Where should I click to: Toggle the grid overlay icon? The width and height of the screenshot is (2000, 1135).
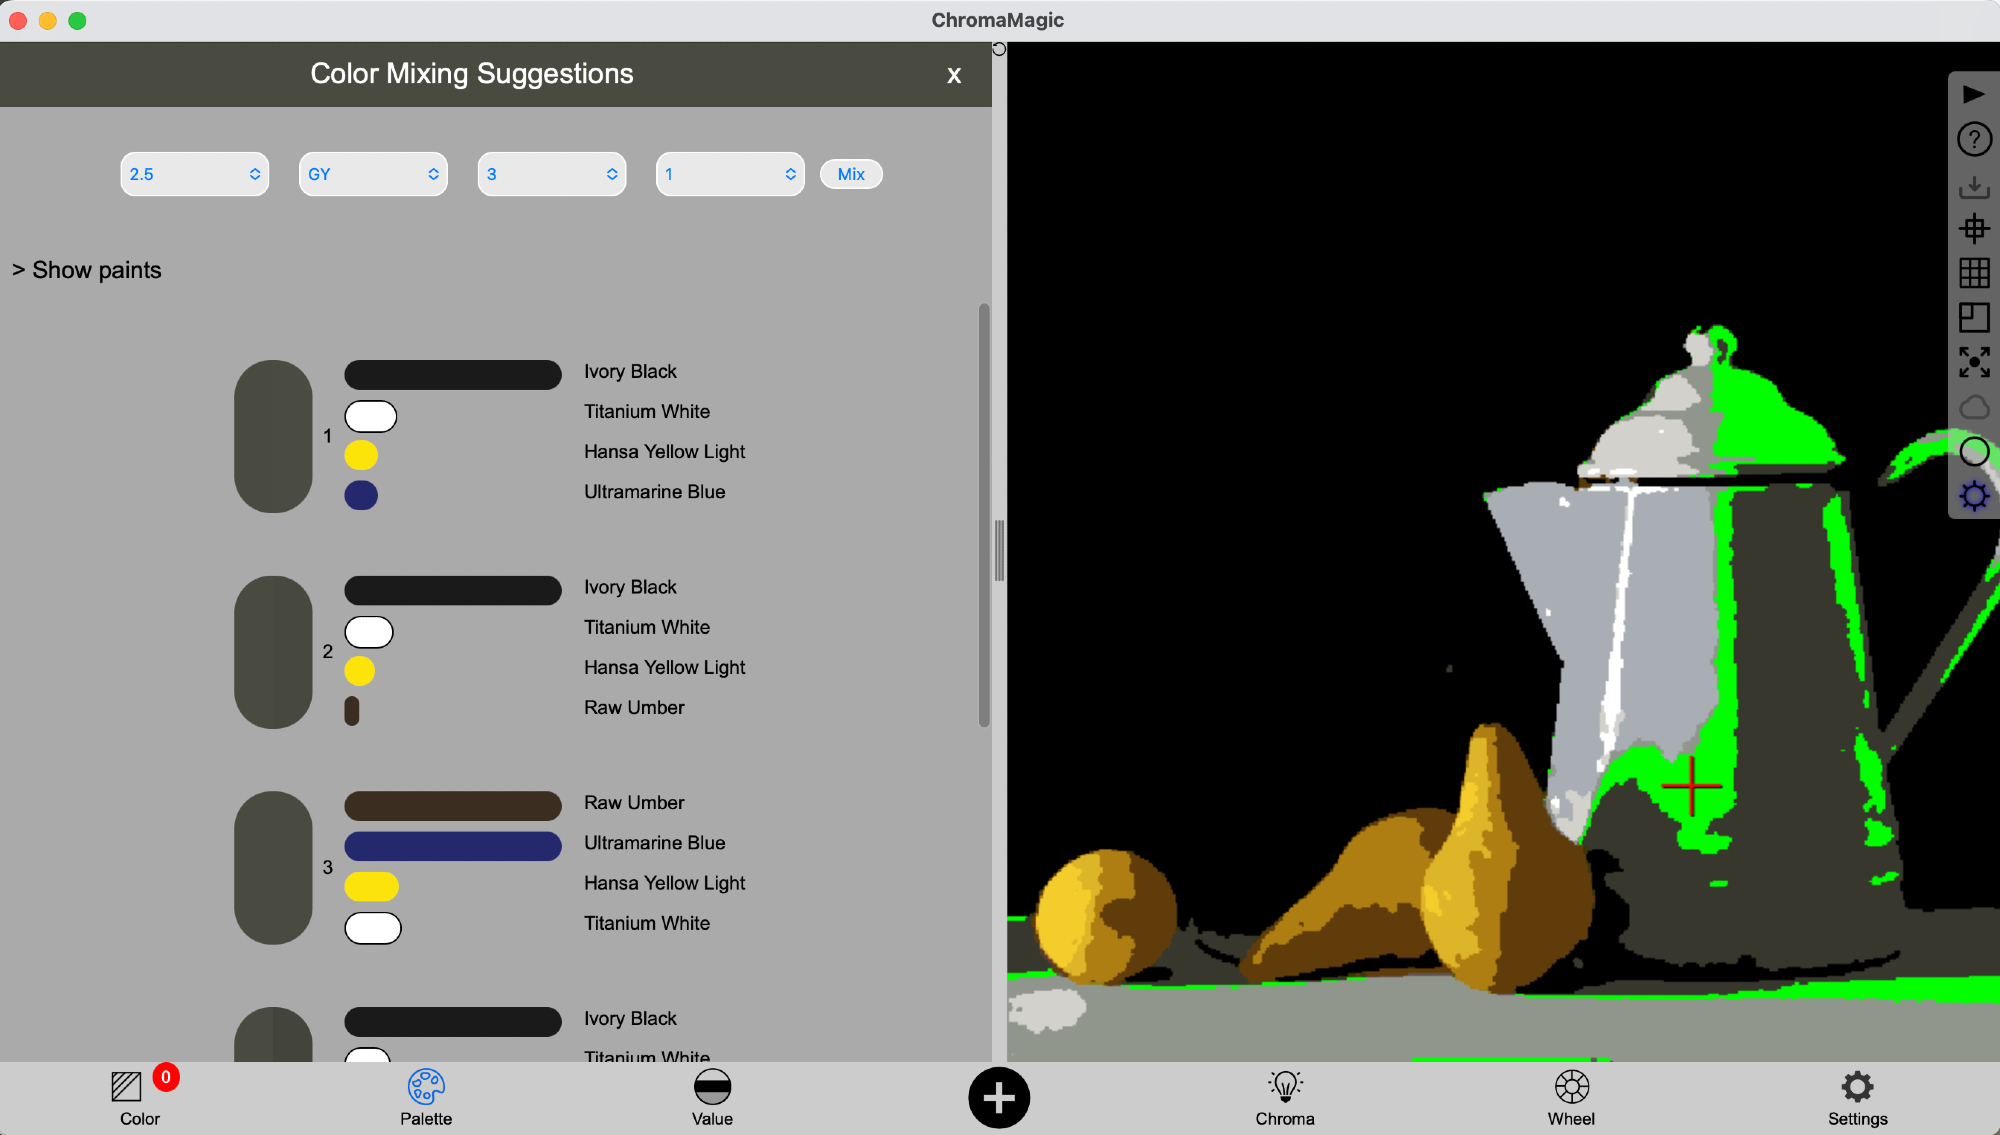1974,273
